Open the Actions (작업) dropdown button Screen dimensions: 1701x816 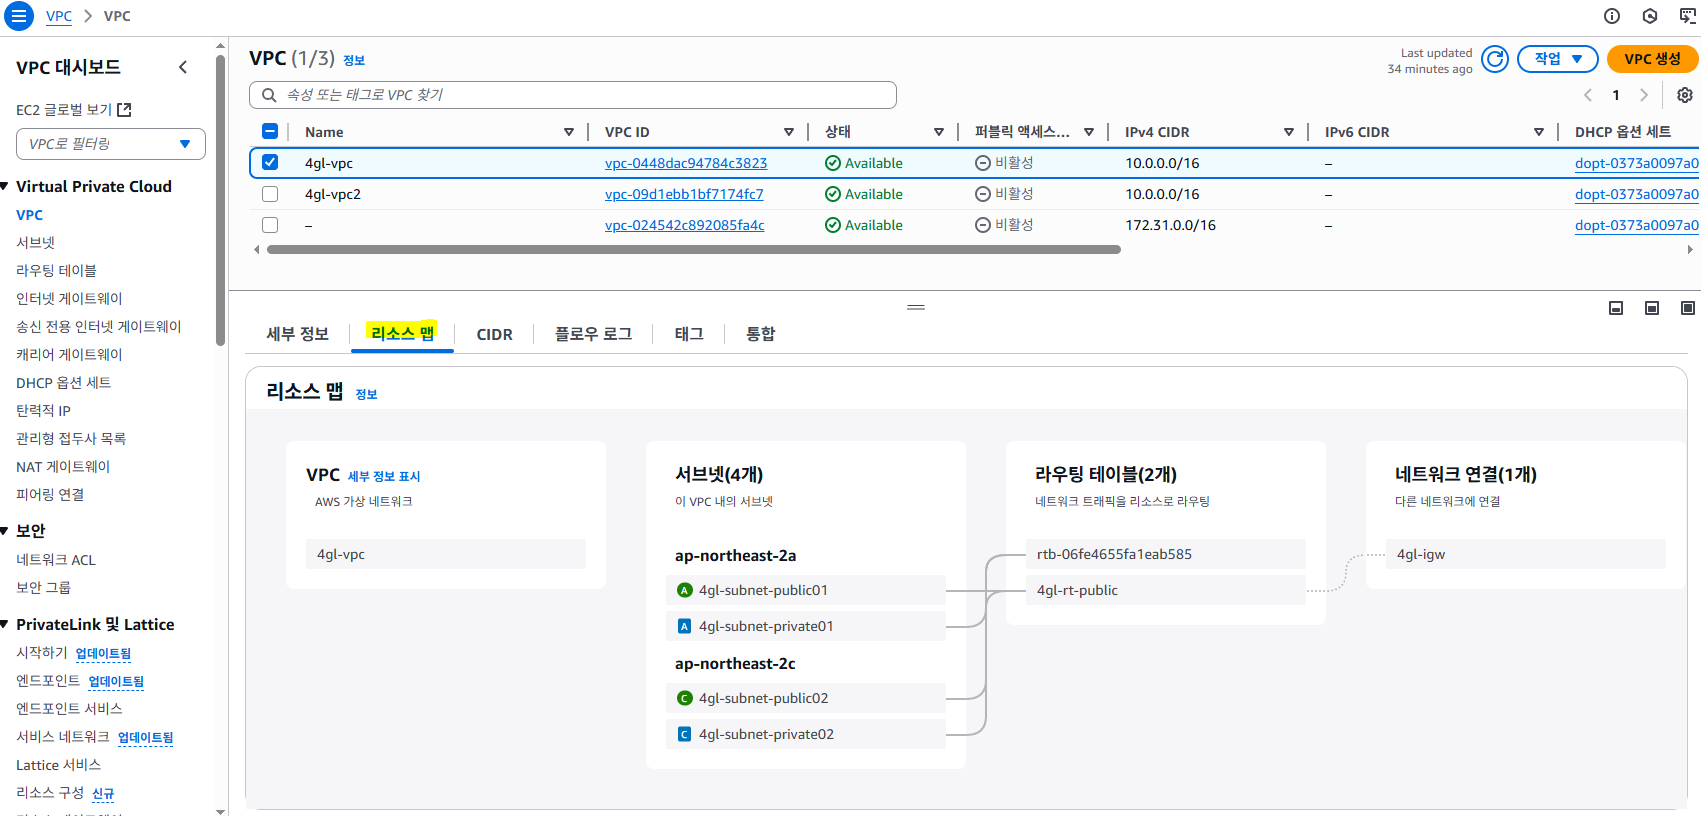[1558, 59]
